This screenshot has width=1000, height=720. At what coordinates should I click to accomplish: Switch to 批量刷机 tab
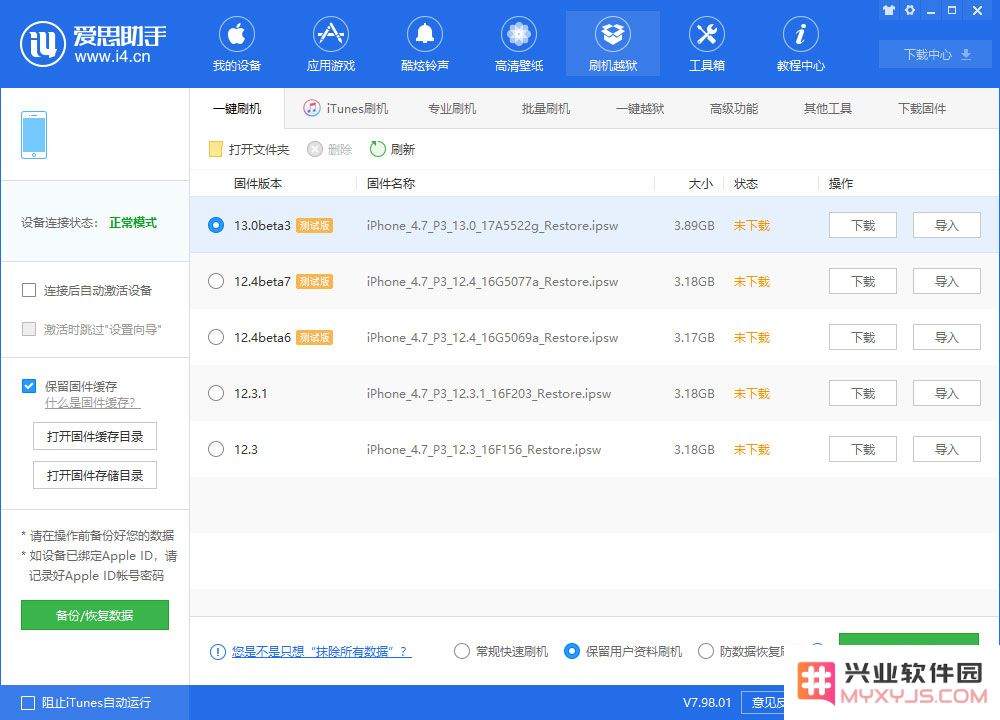point(546,108)
